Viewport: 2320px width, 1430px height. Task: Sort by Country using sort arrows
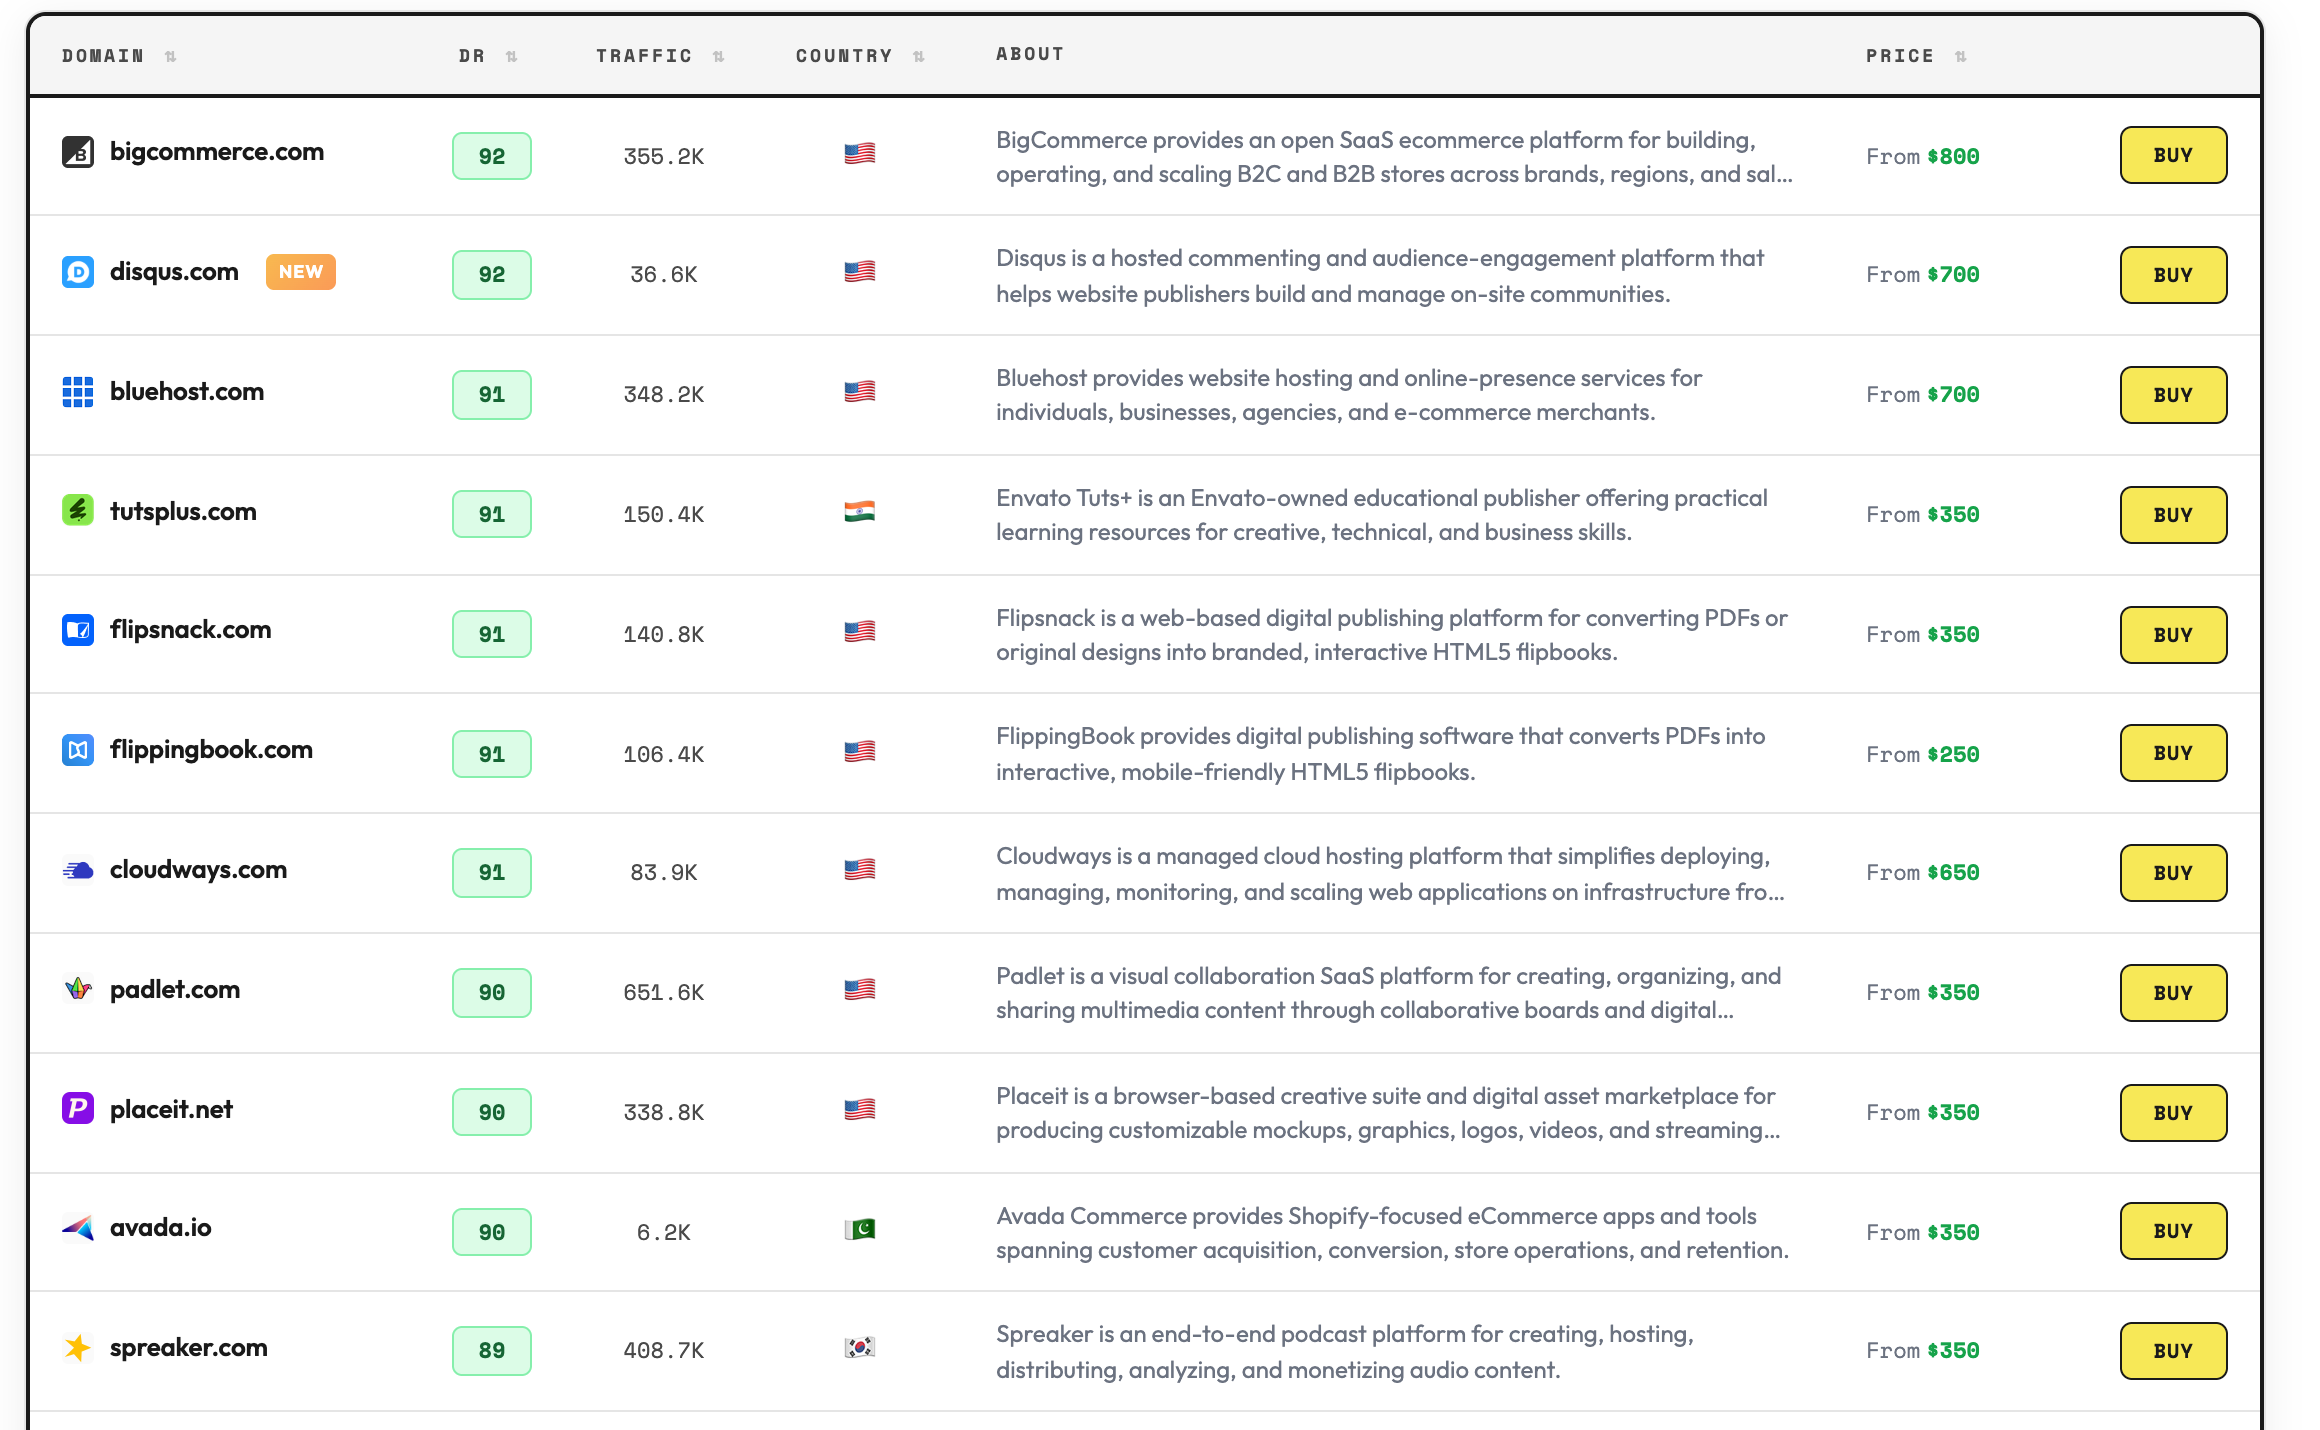point(919,57)
